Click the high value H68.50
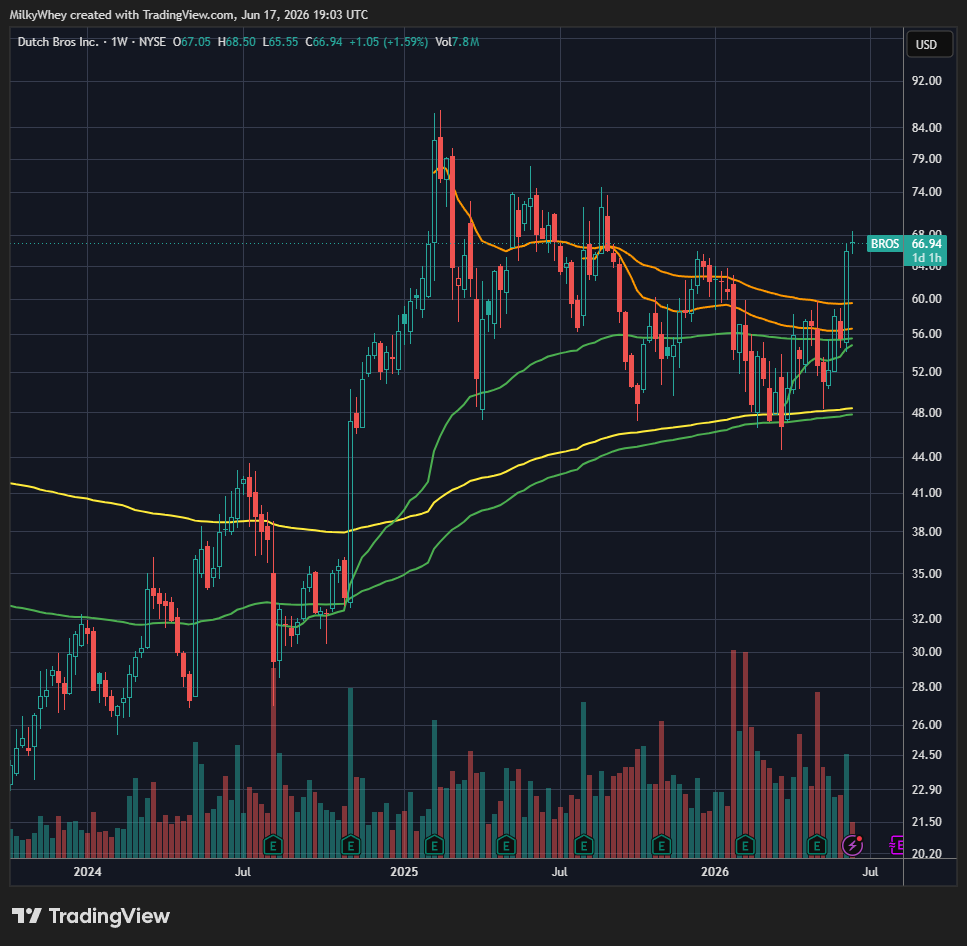This screenshot has width=967, height=946. (236, 42)
